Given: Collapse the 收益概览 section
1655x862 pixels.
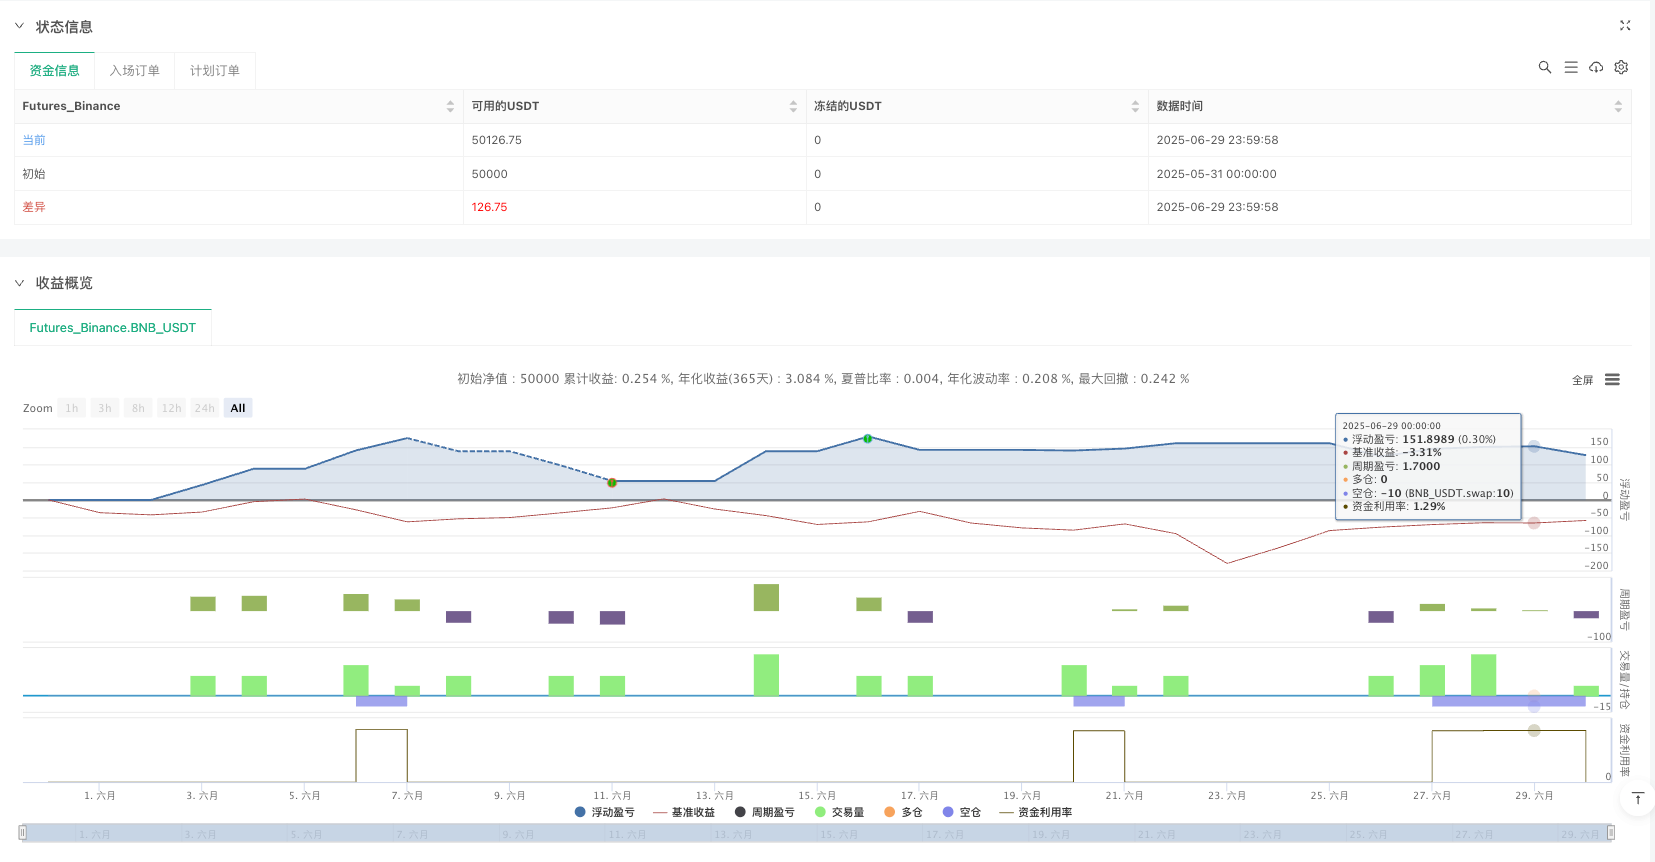Looking at the screenshot, I should pyautogui.click(x=19, y=283).
